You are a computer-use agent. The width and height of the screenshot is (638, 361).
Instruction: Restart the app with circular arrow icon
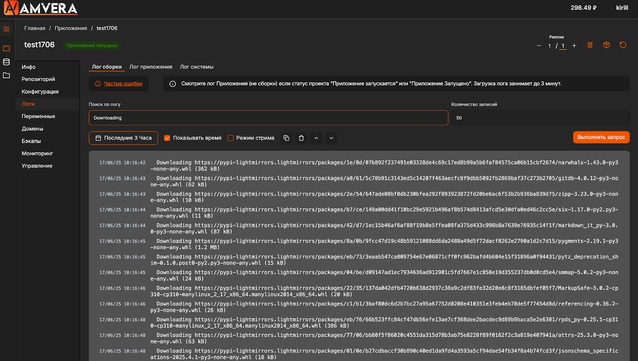click(623, 45)
